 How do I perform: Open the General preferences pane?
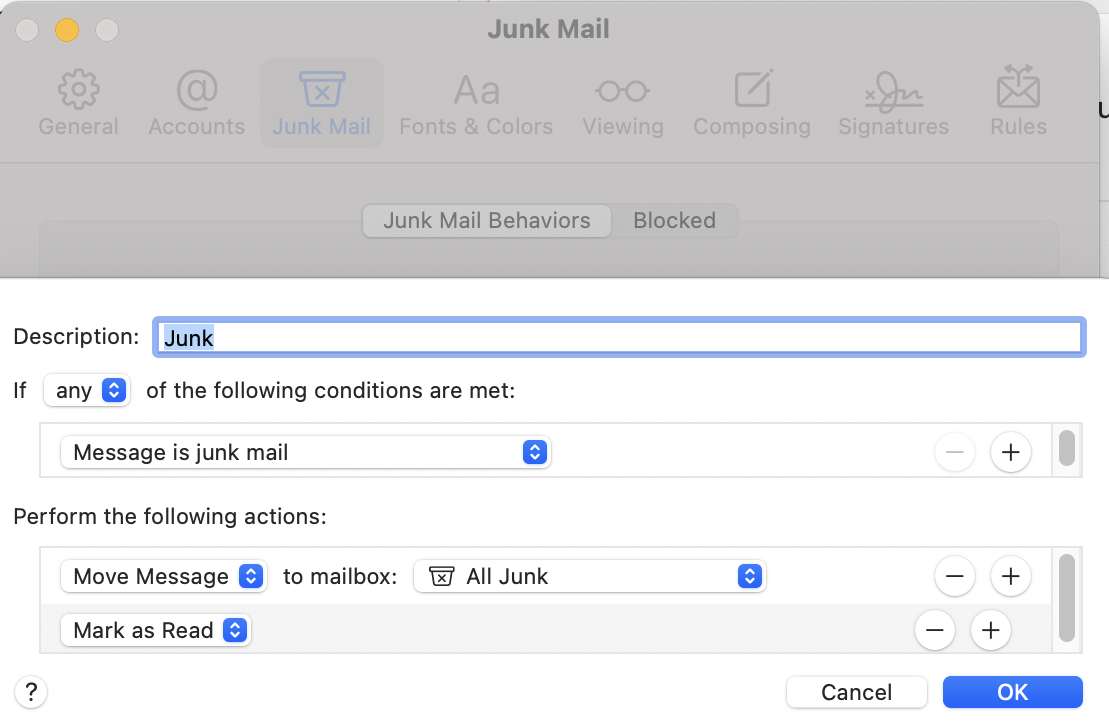78,103
